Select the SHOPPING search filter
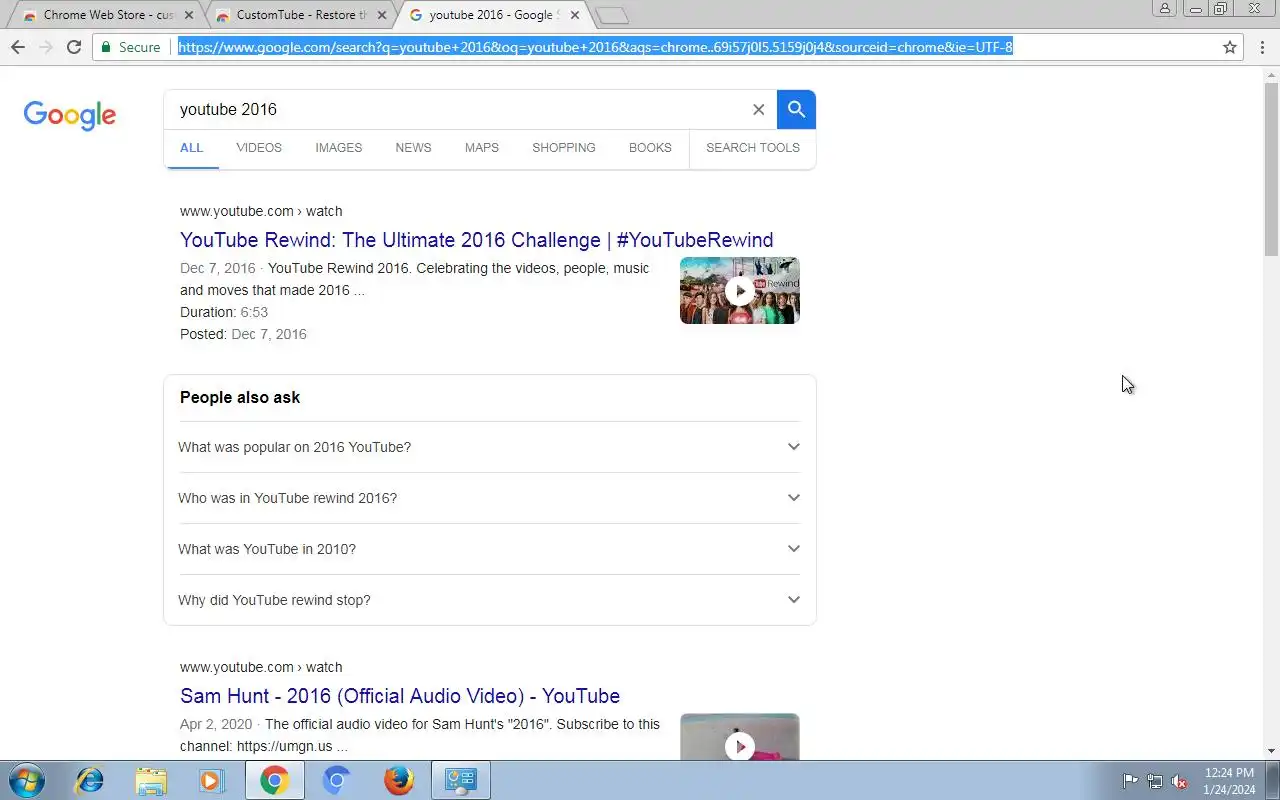 pos(564,148)
